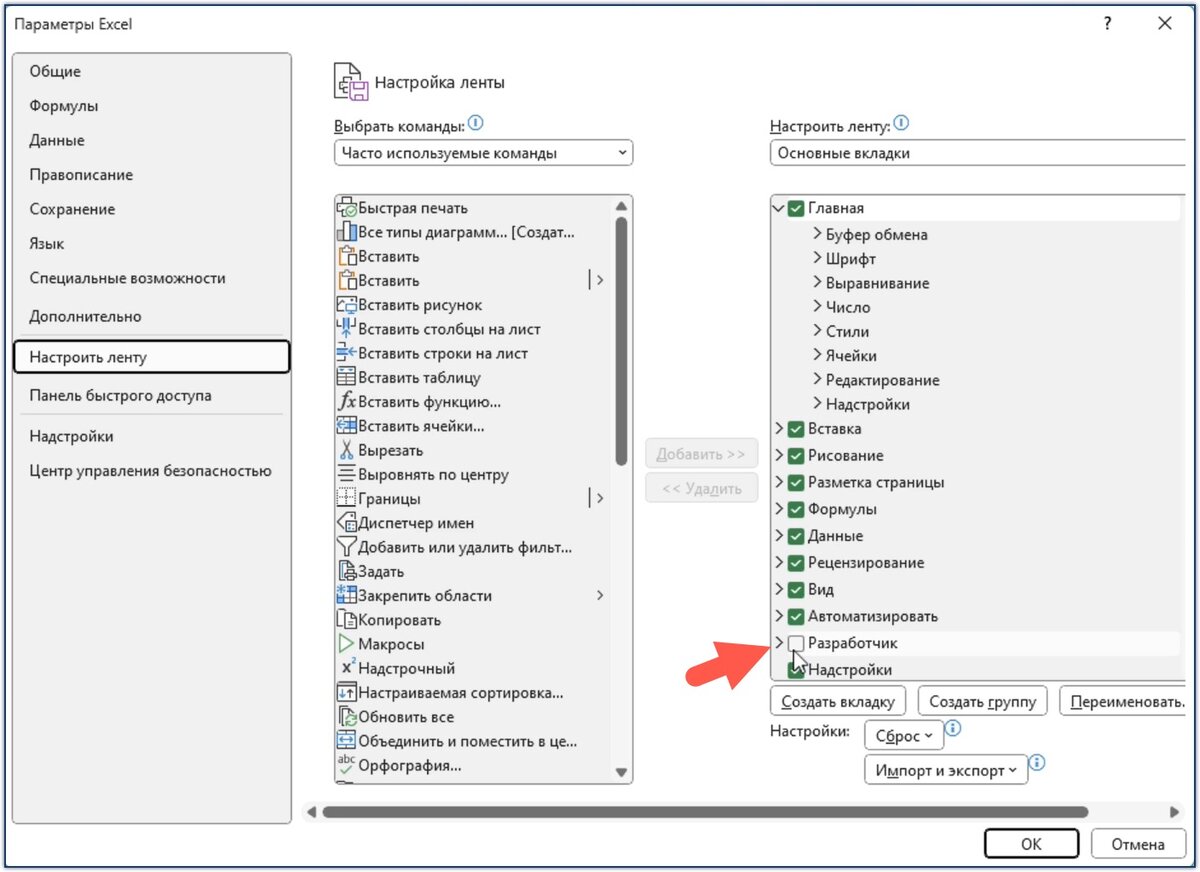Viewport: 1200px width, 872px height.
Task: Click the Создать вкладку button
Action: tap(838, 701)
